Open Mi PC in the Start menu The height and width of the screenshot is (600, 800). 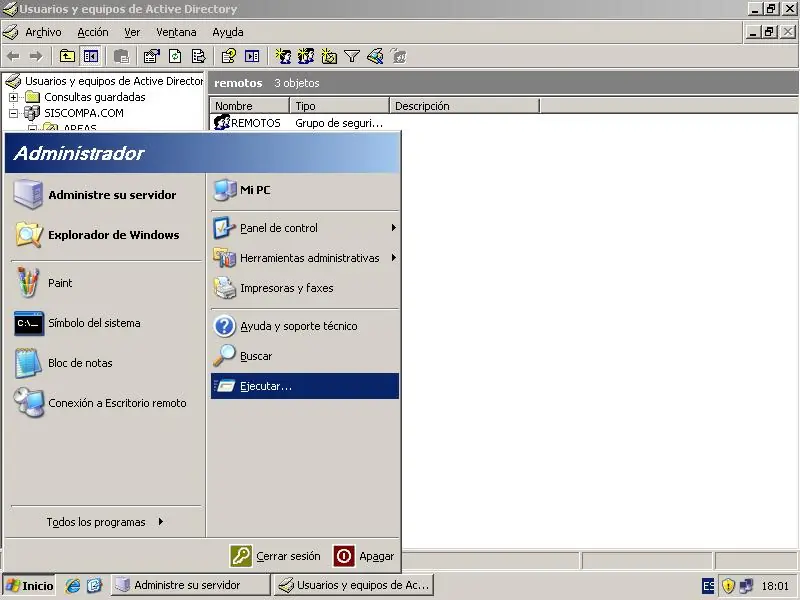[x=305, y=190]
